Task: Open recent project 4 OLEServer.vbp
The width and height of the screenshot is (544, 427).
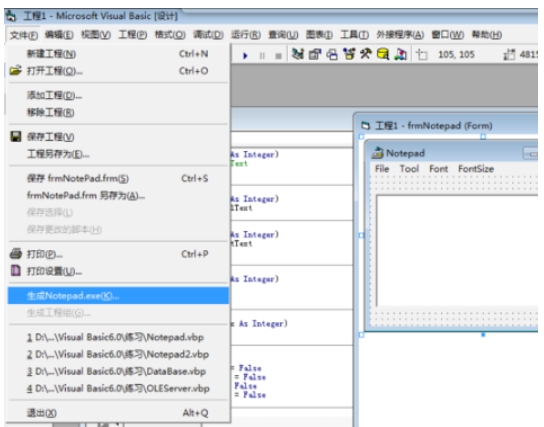Action: (118, 388)
